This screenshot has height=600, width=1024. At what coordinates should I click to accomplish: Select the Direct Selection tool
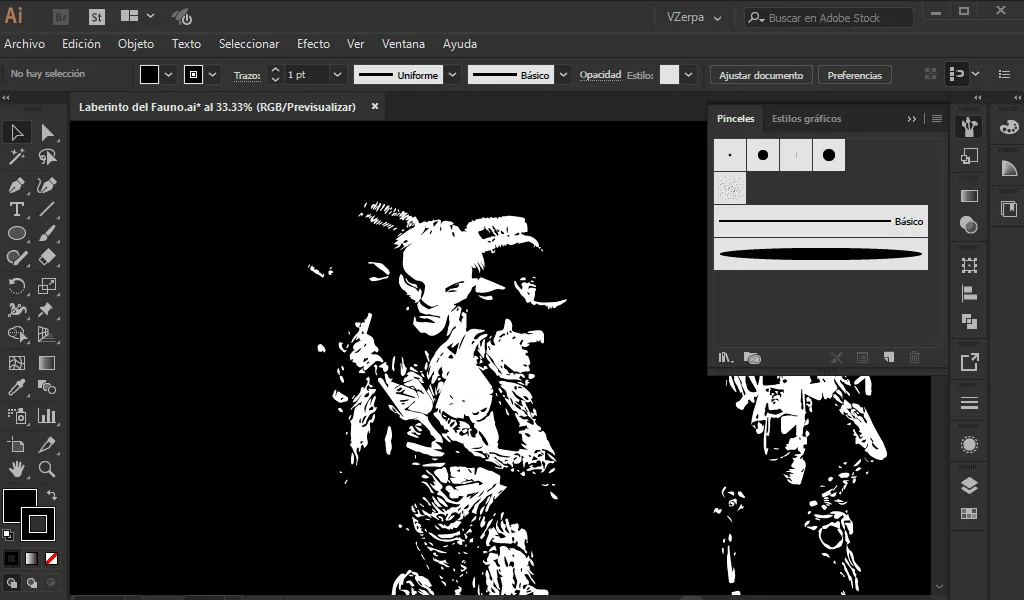point(47,133)
